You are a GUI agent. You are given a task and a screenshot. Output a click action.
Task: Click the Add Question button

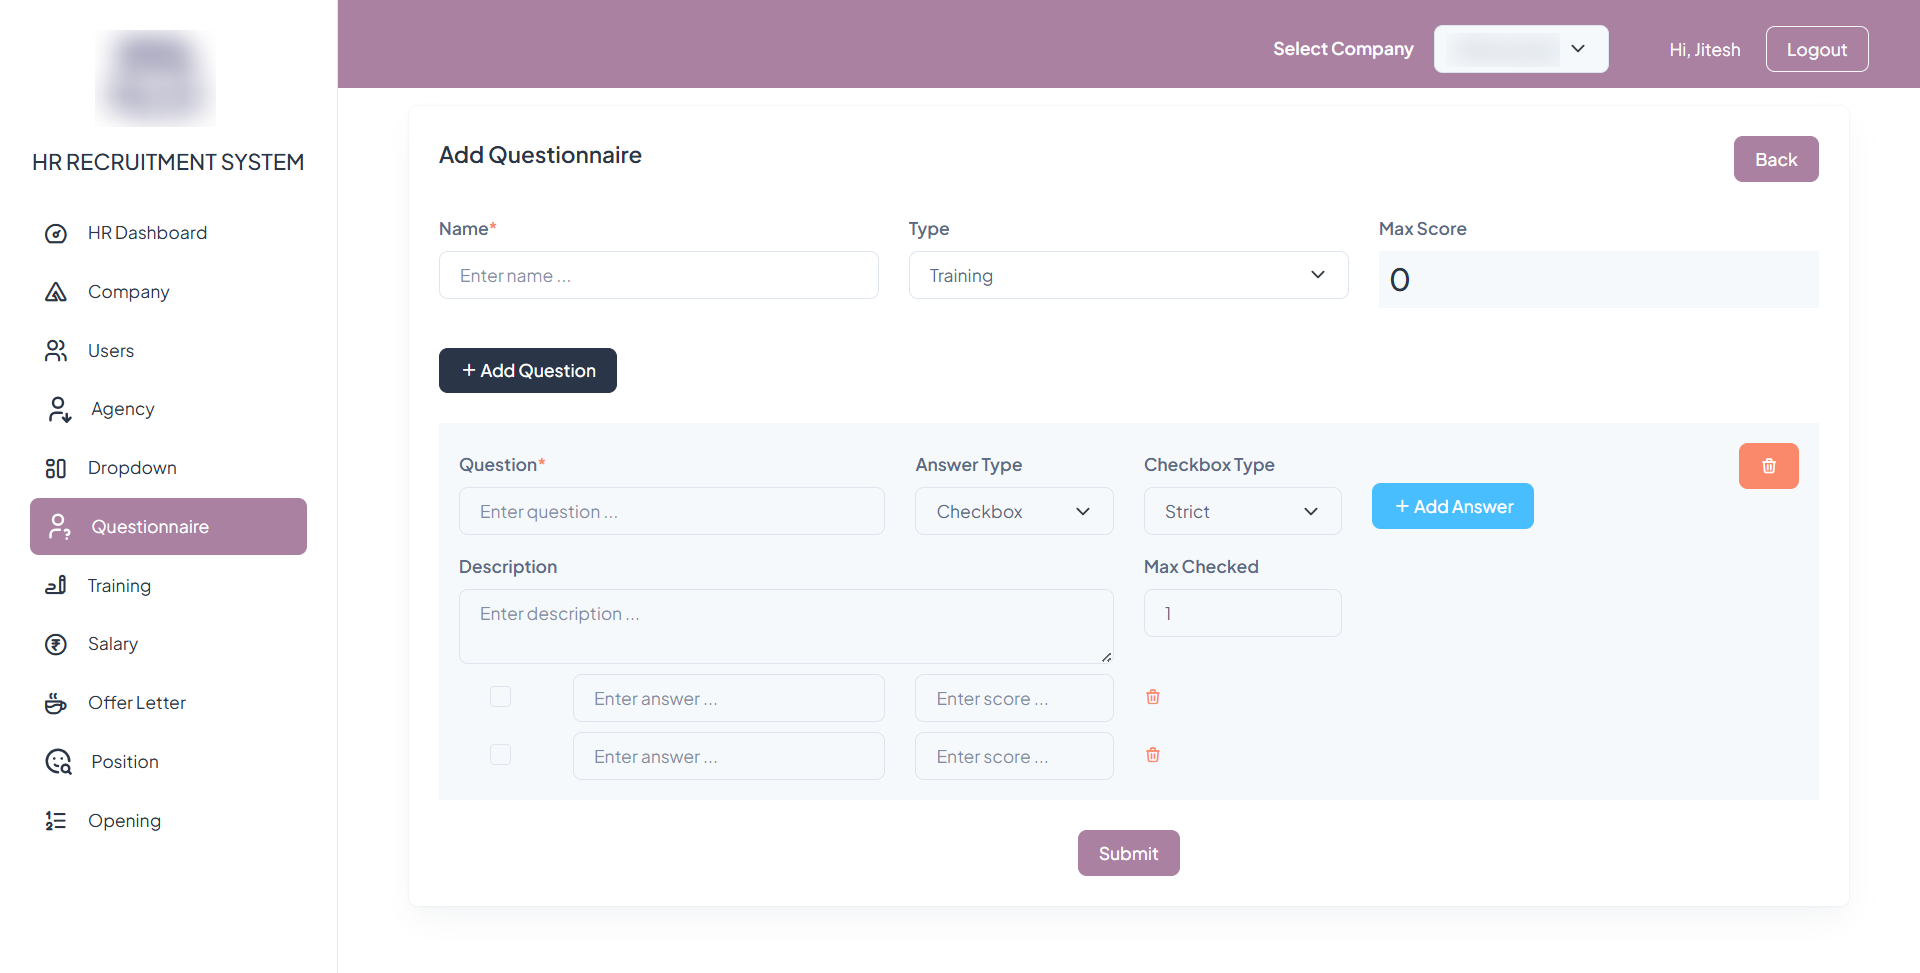coord(528,370)
